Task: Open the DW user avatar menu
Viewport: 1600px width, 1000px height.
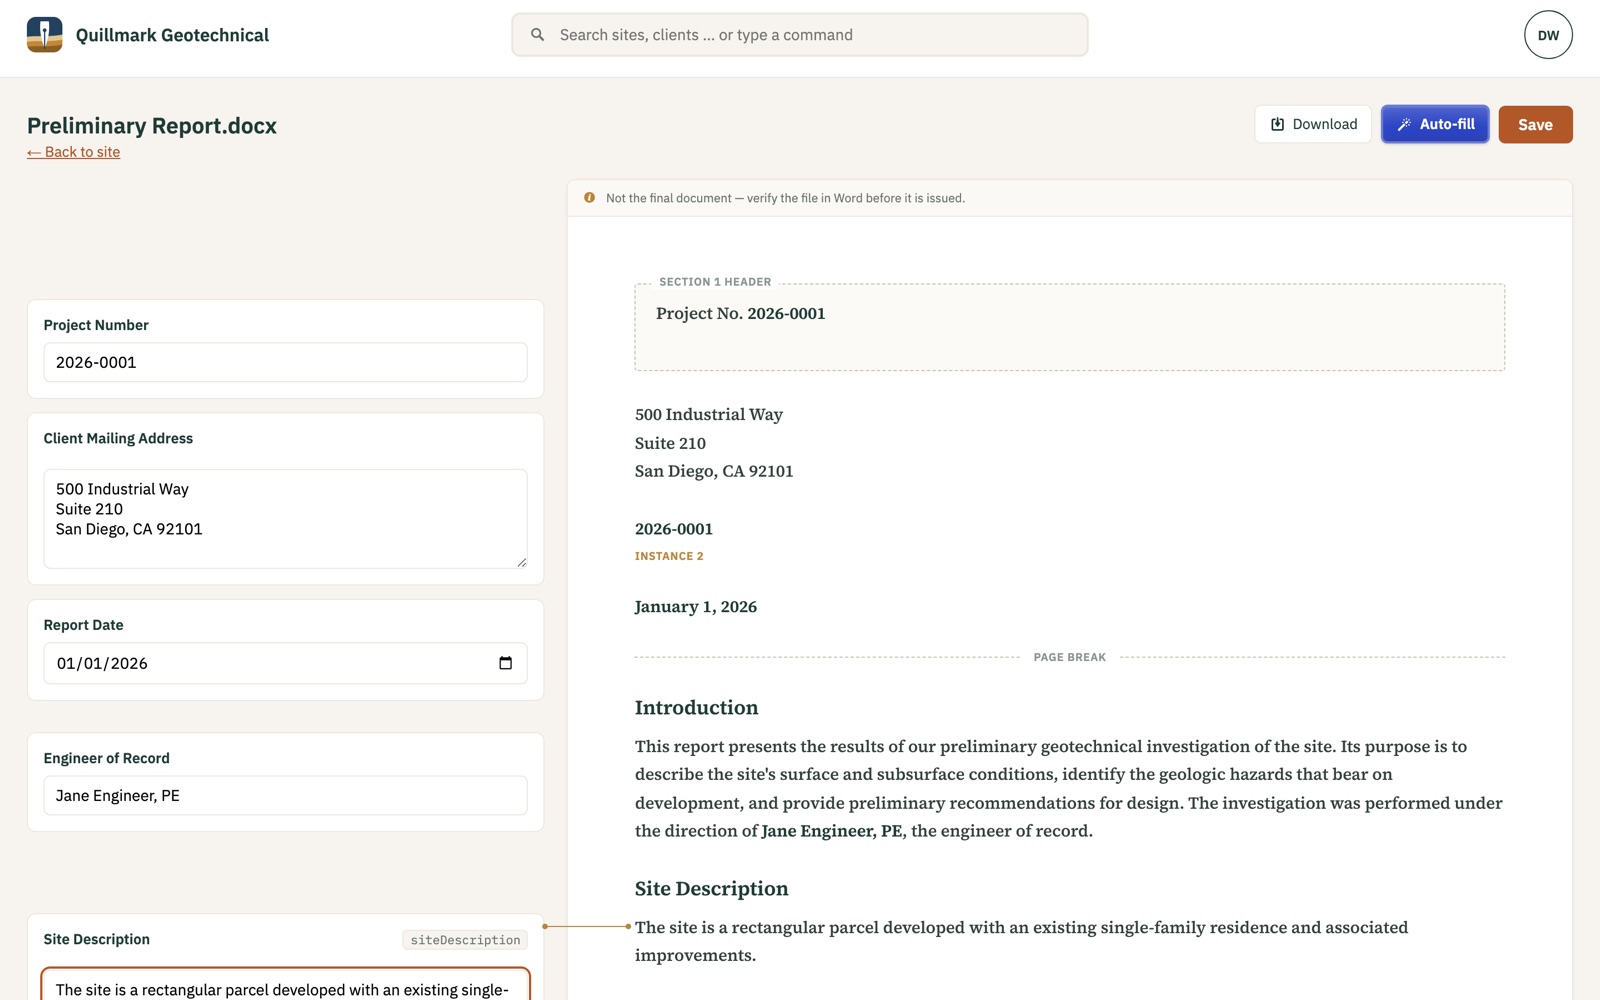Action: pos(1548,35)
